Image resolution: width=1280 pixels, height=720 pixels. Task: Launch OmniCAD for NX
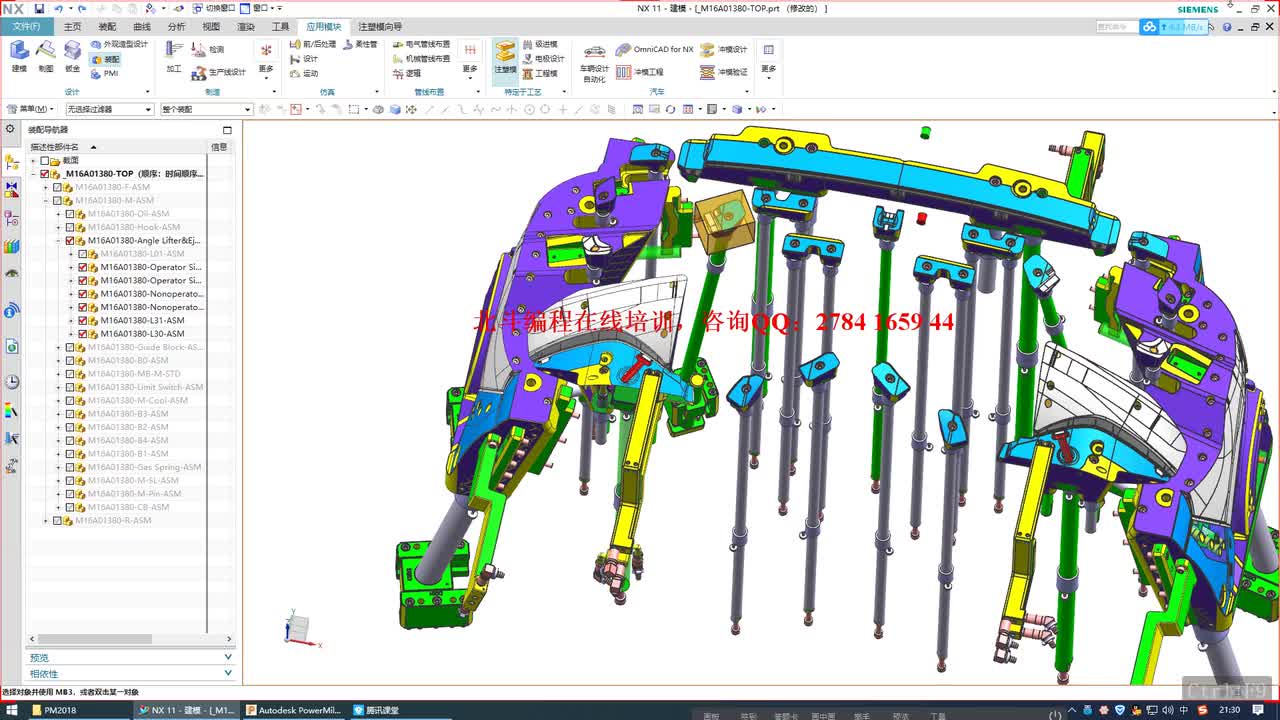point(655,49)
